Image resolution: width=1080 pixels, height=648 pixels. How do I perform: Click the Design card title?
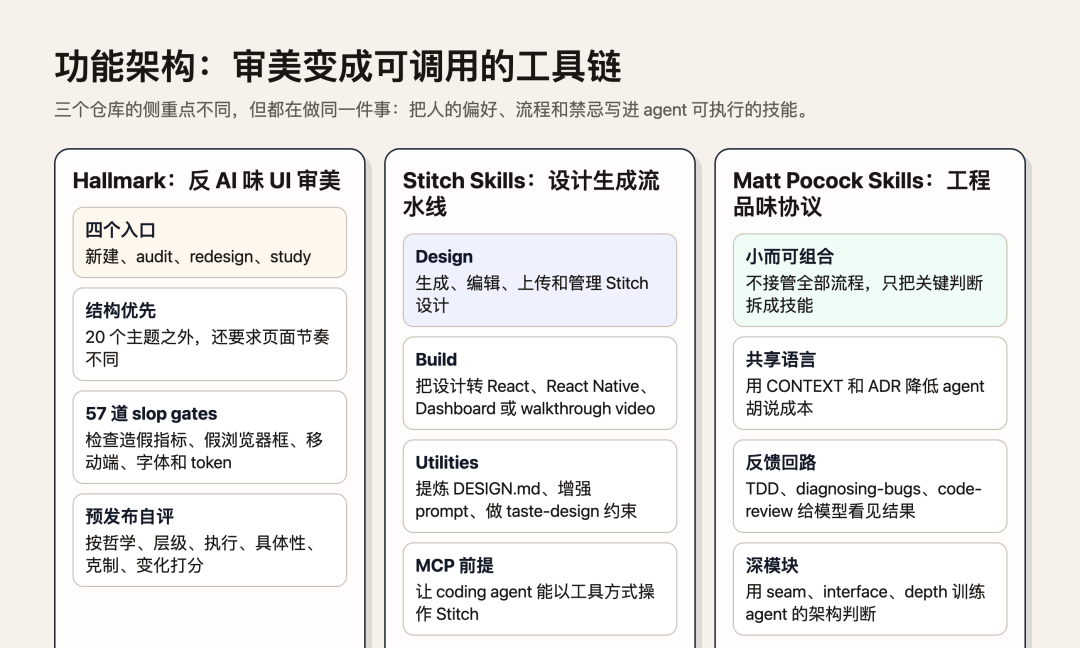[444, 257]
